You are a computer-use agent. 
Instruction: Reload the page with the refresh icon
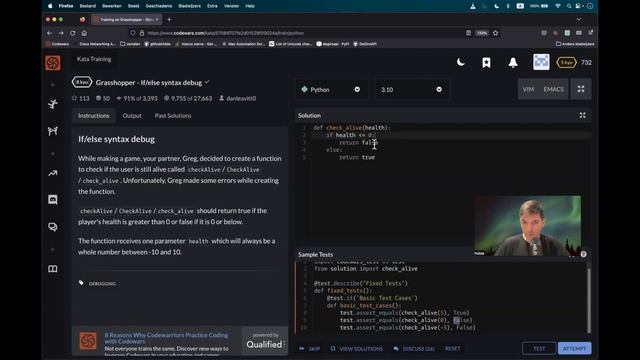pyautogui.click(x=72, y=33)
